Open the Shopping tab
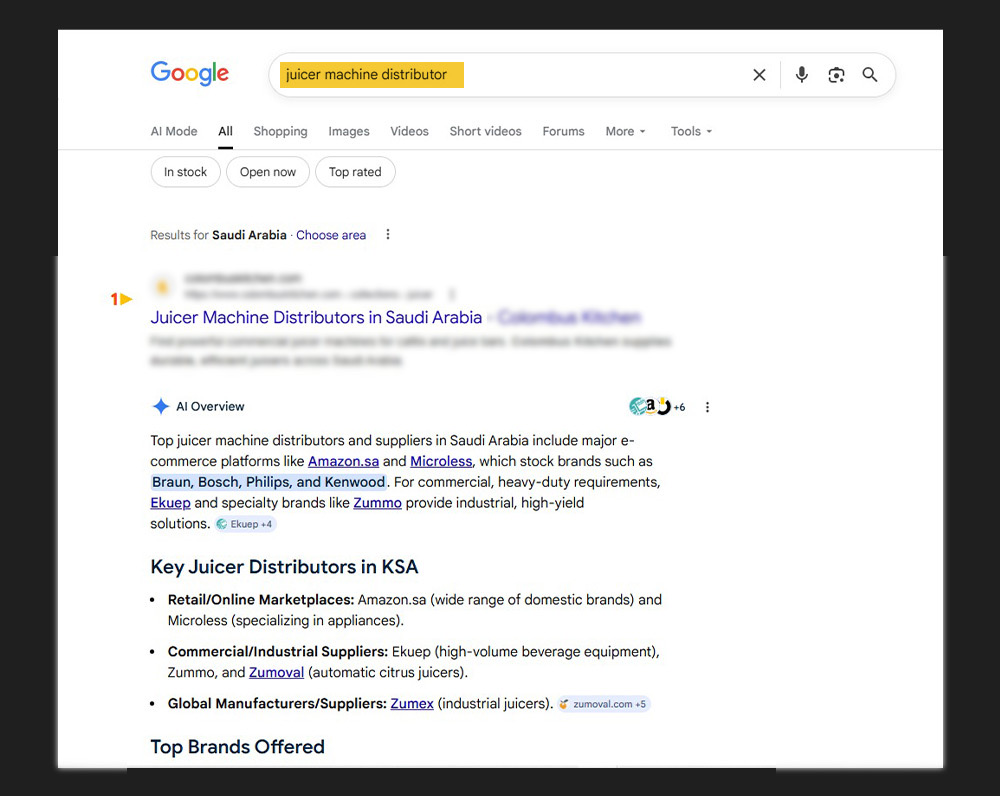Image resolution: width=1000 pixels, height=796 pixels. tap(280, 131)
